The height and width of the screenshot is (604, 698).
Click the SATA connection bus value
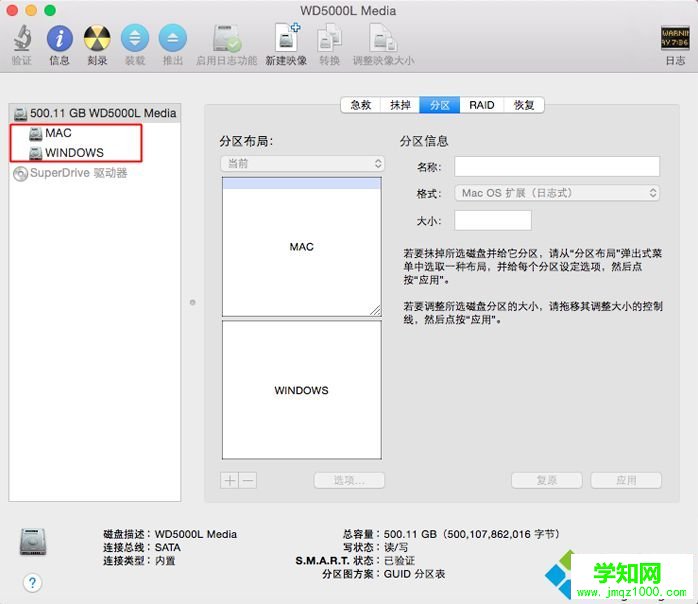167,547
